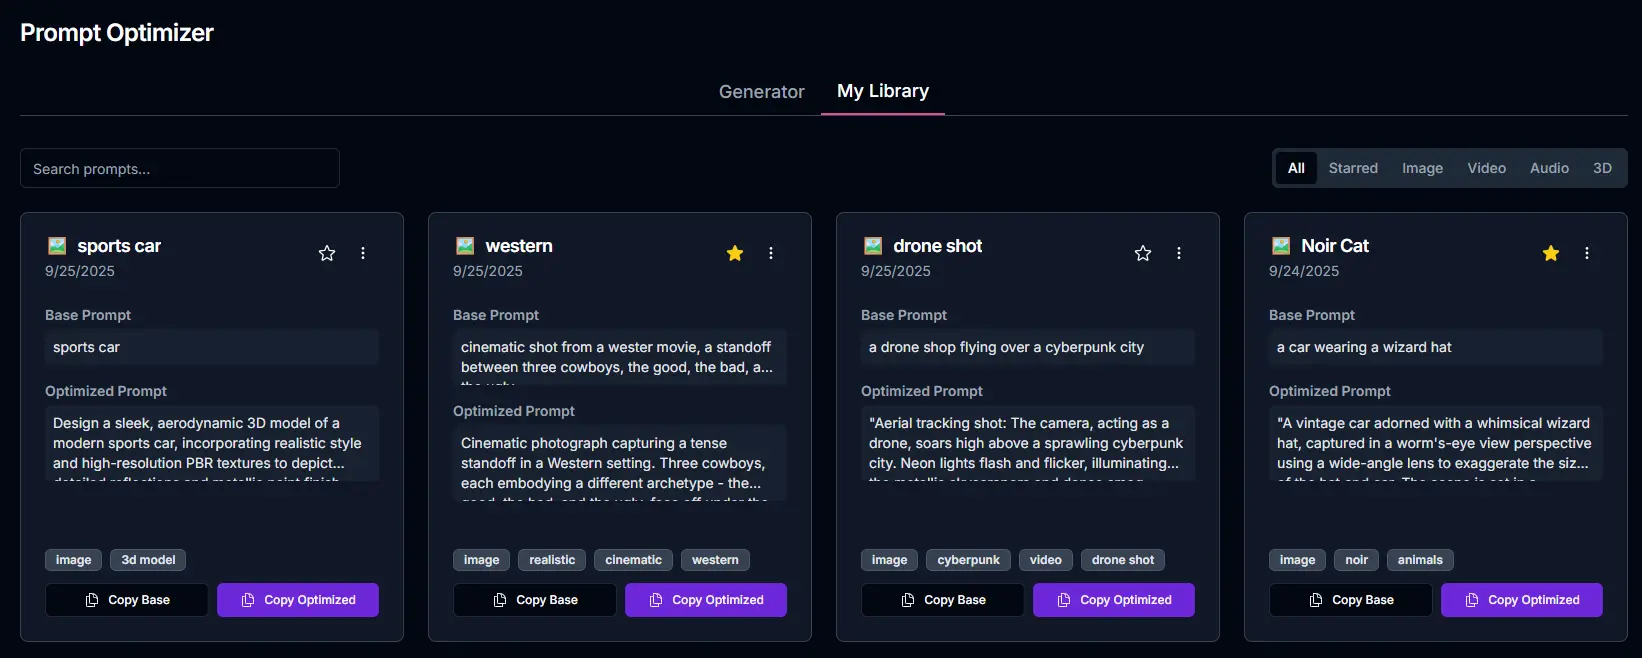Filter prompts by All
The image size is (1642, 658).
click(x=1296, y=168)
